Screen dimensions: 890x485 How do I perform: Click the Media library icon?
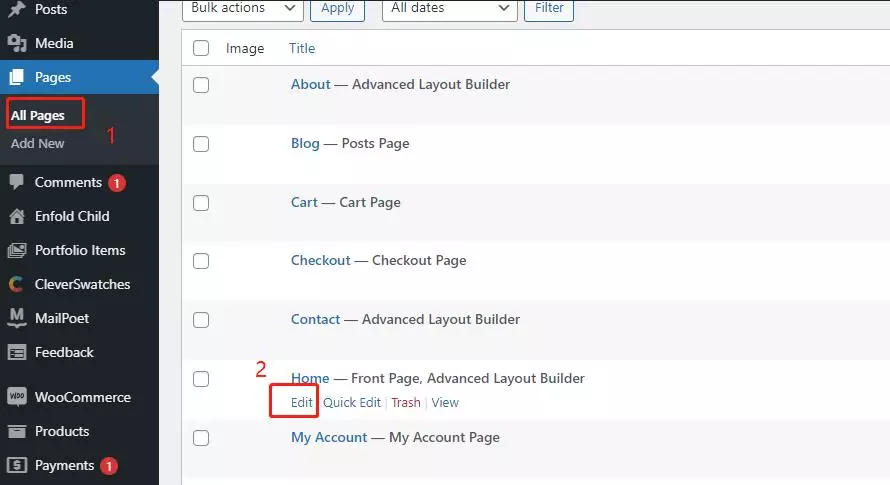click(x=17, y=43)
